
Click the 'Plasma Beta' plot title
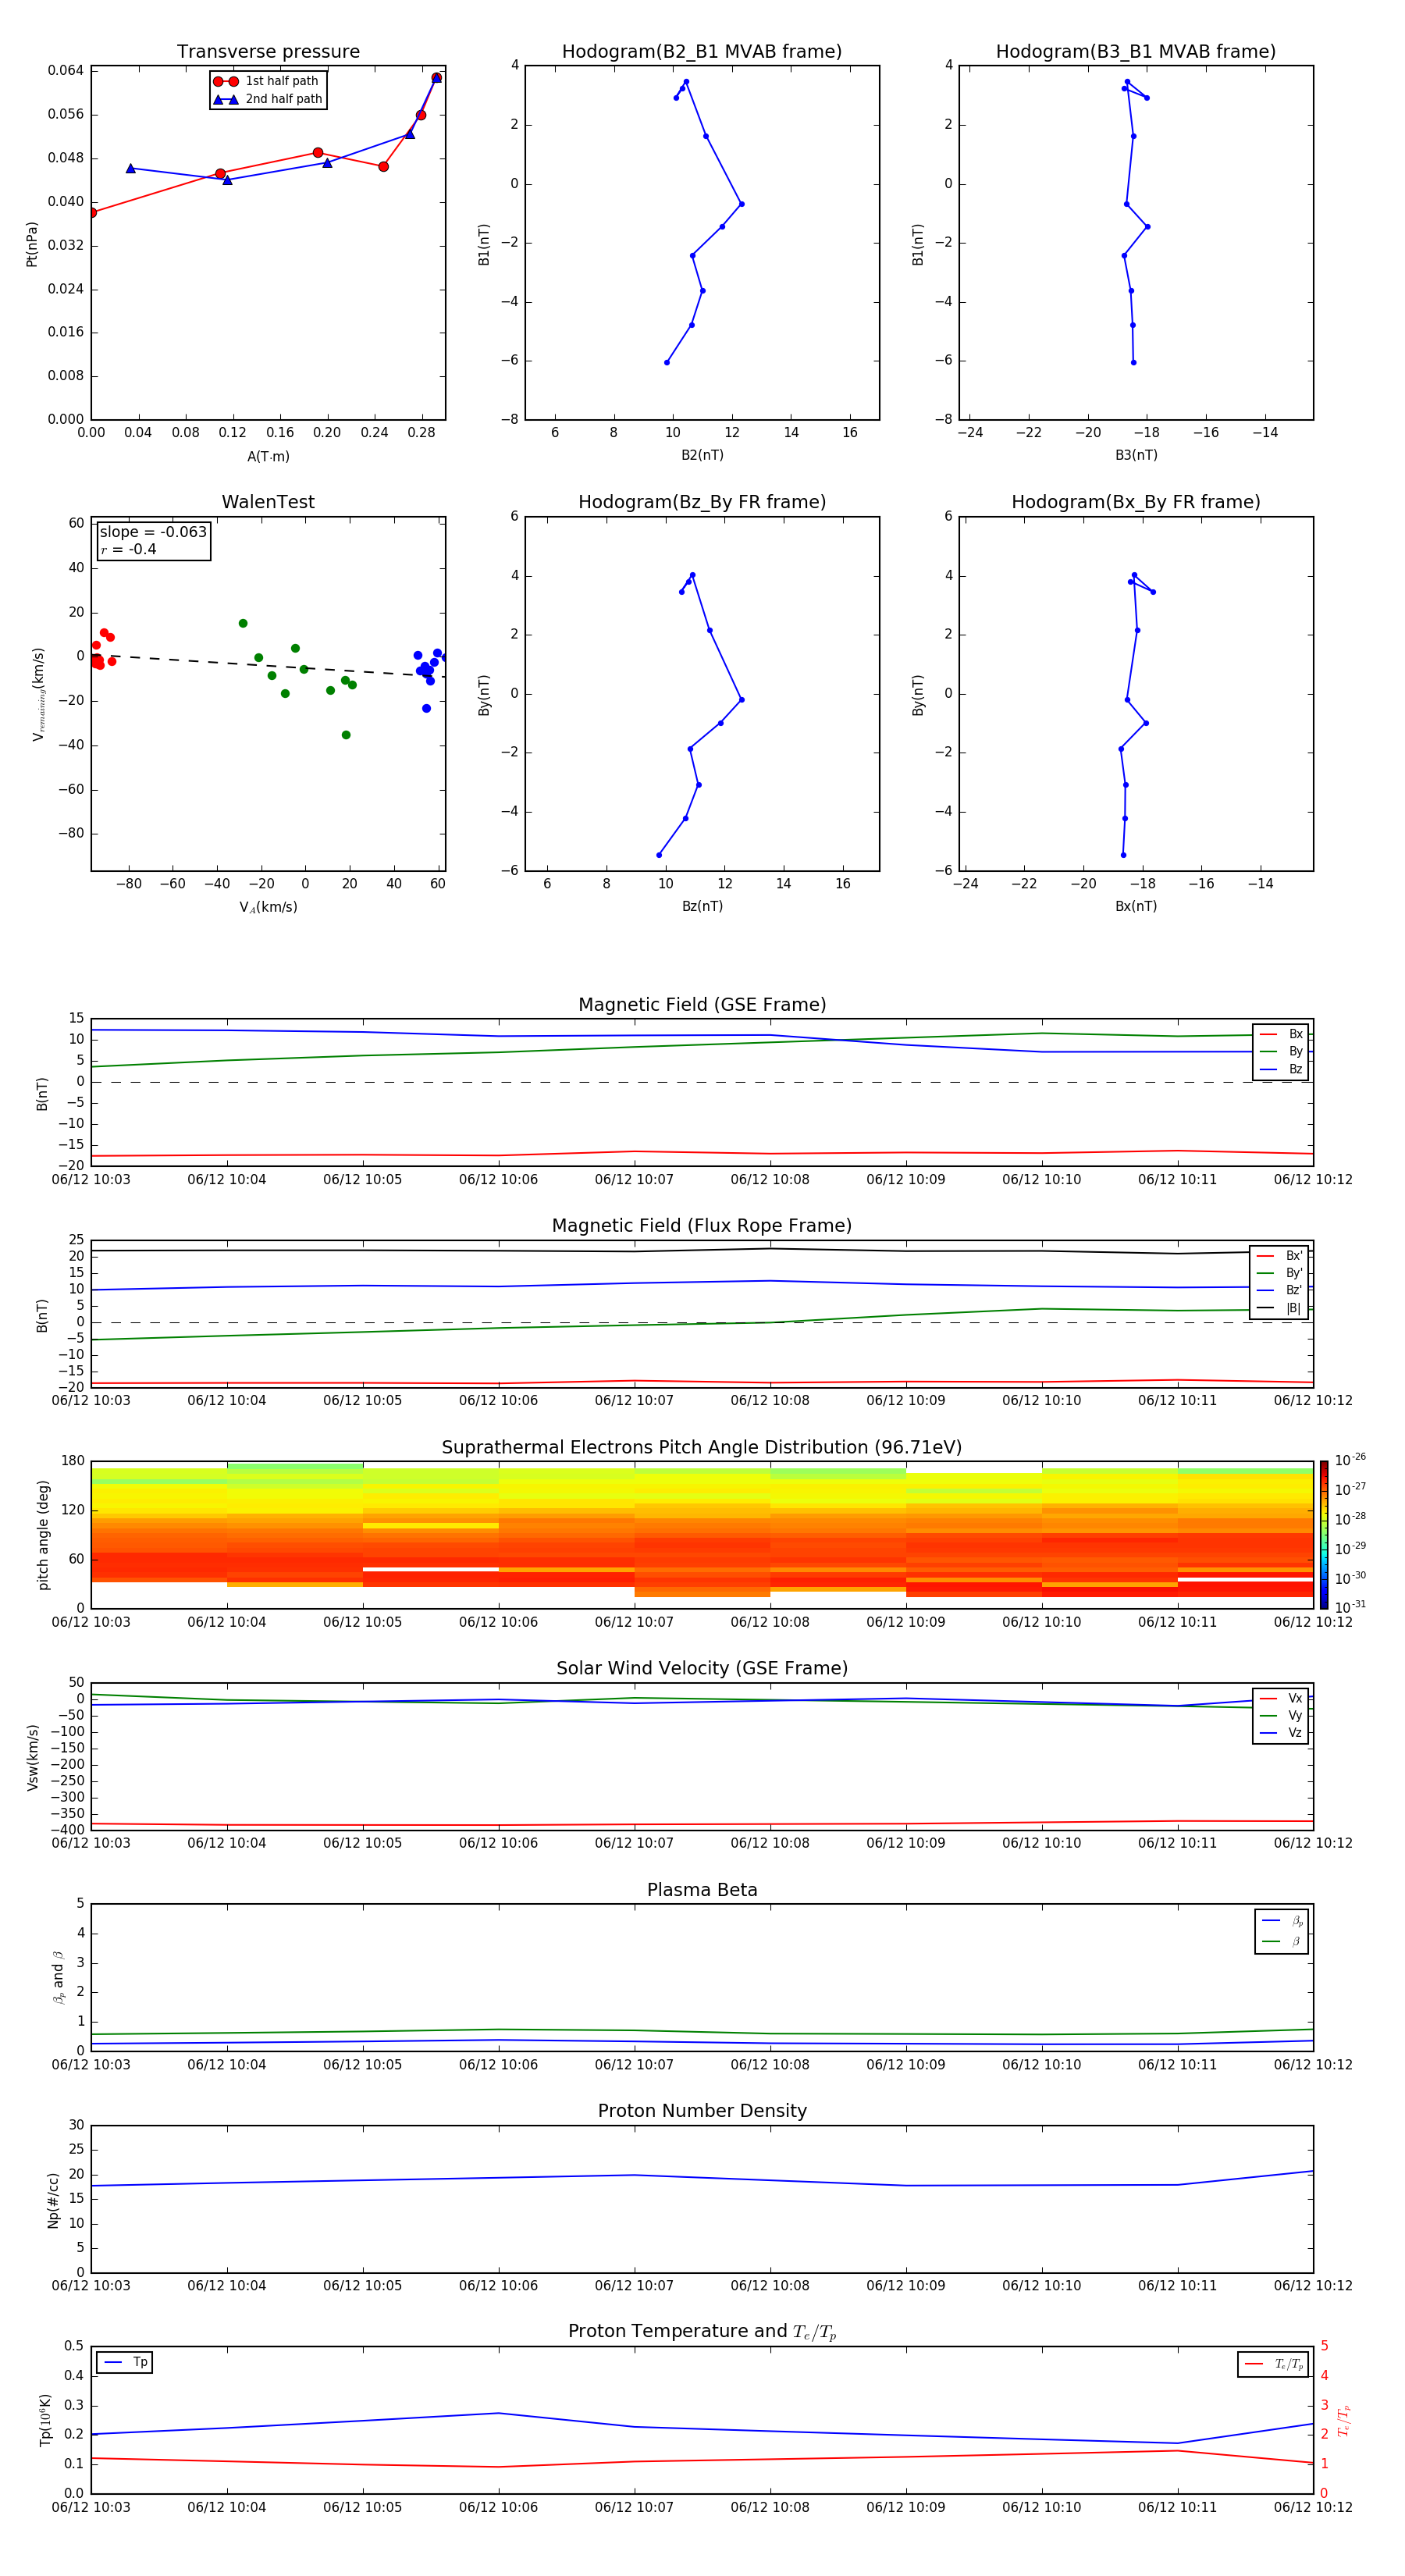click(x=702, y=1890)
